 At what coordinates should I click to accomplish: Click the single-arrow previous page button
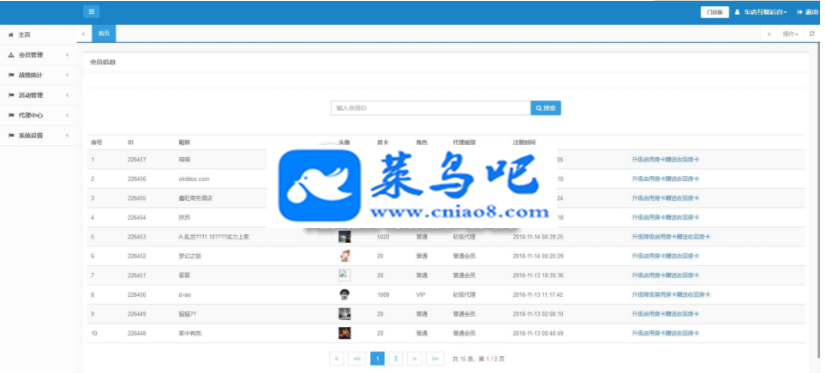coord(337,359)
